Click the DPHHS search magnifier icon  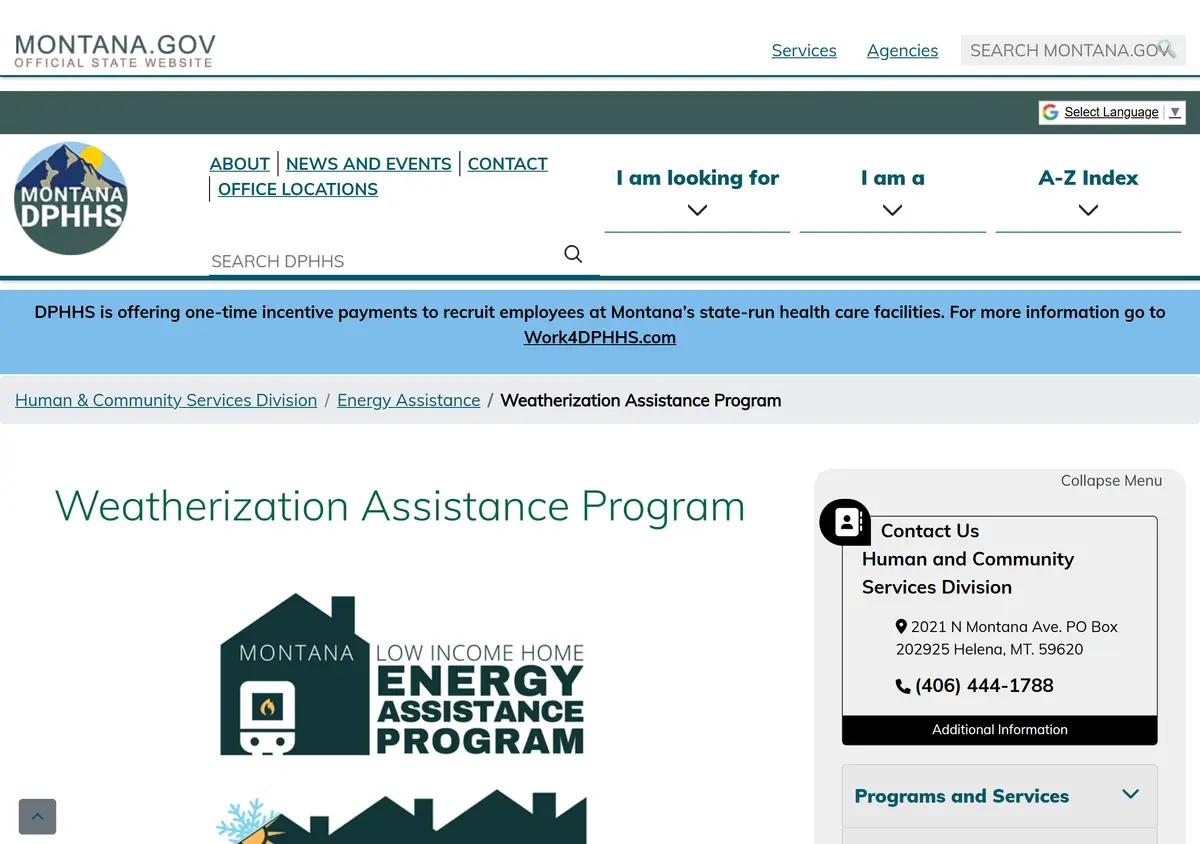click(573, 254)
